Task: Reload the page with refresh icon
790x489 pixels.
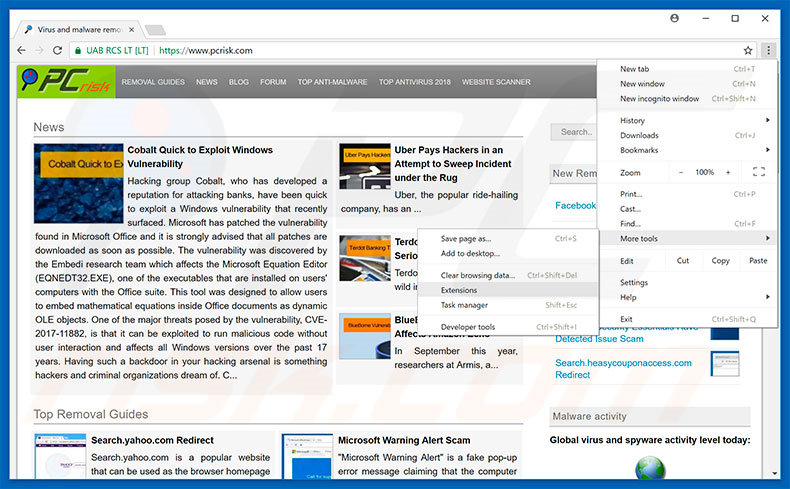Action: 57,50
